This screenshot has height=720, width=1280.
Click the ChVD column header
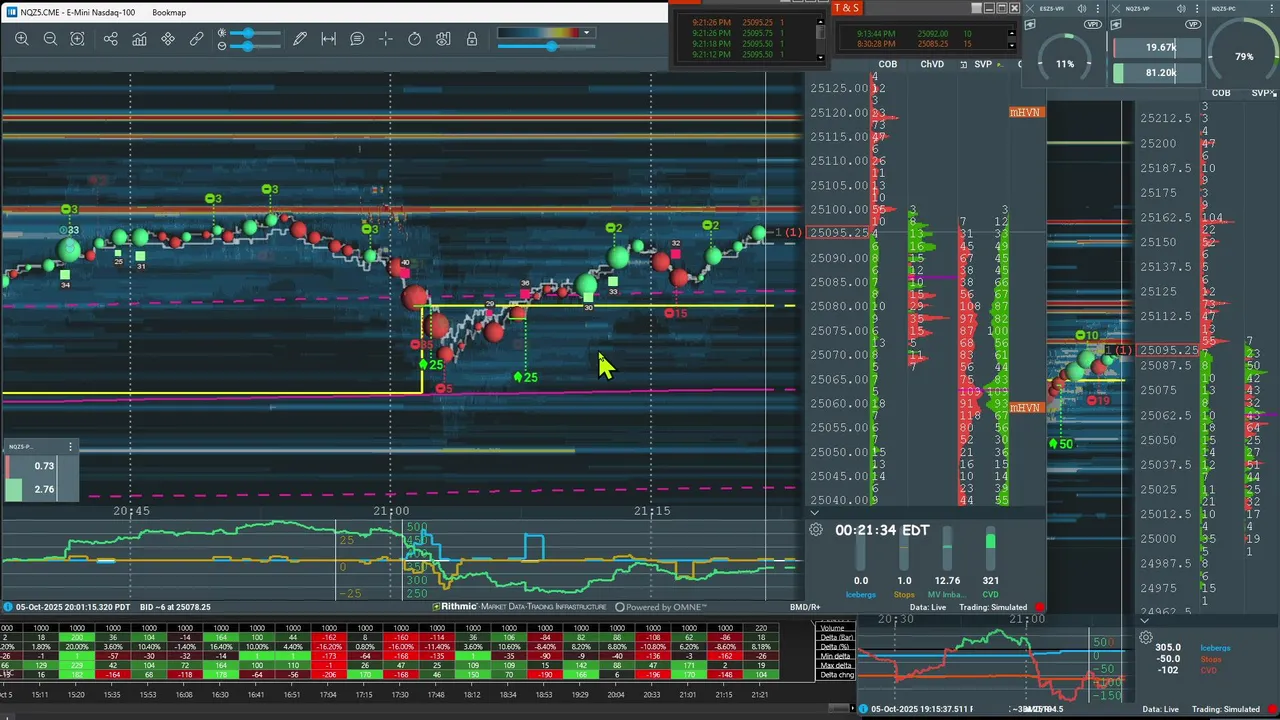coord(931,64)
